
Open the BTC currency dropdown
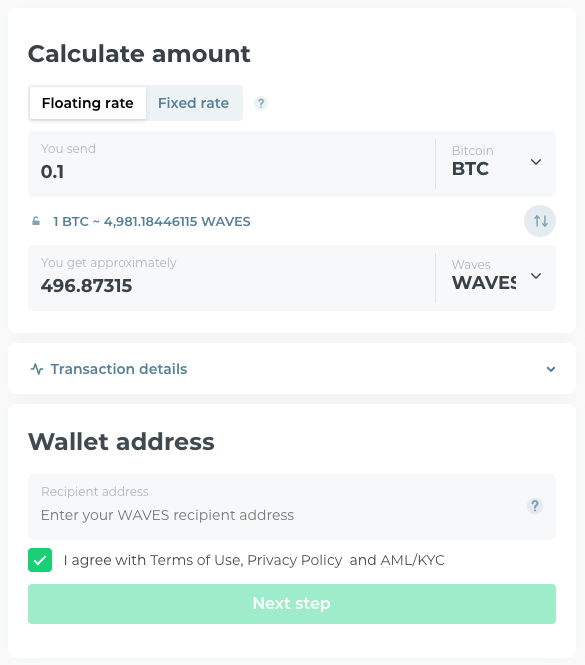pyautogui.click(x=496, y=164)
